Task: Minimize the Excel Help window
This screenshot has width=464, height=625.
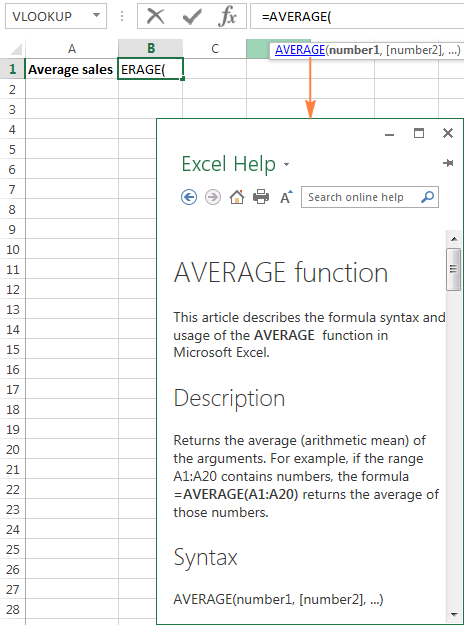Action: [389, 134]
